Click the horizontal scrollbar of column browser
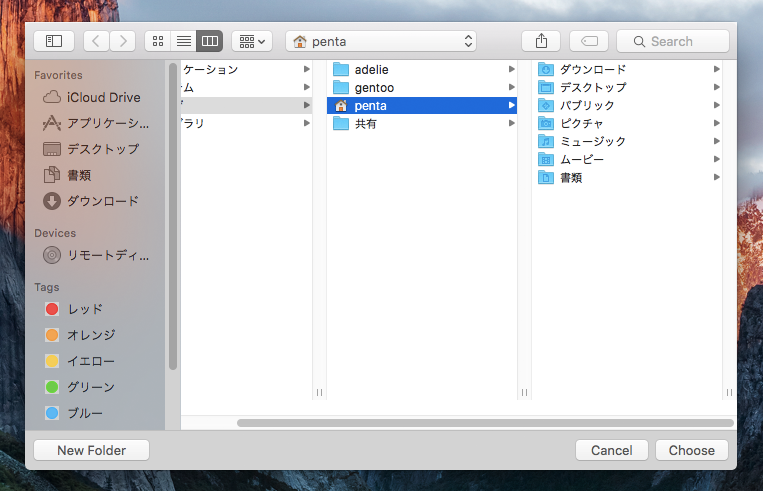Screen dimensions: 763x491 (x=485, y=423)
